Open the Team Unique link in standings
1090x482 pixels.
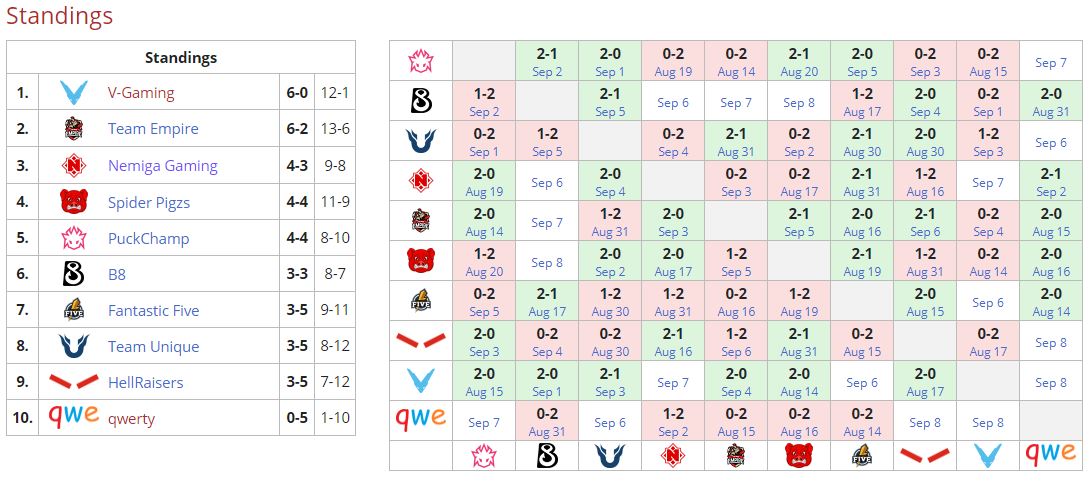point(153,346)
